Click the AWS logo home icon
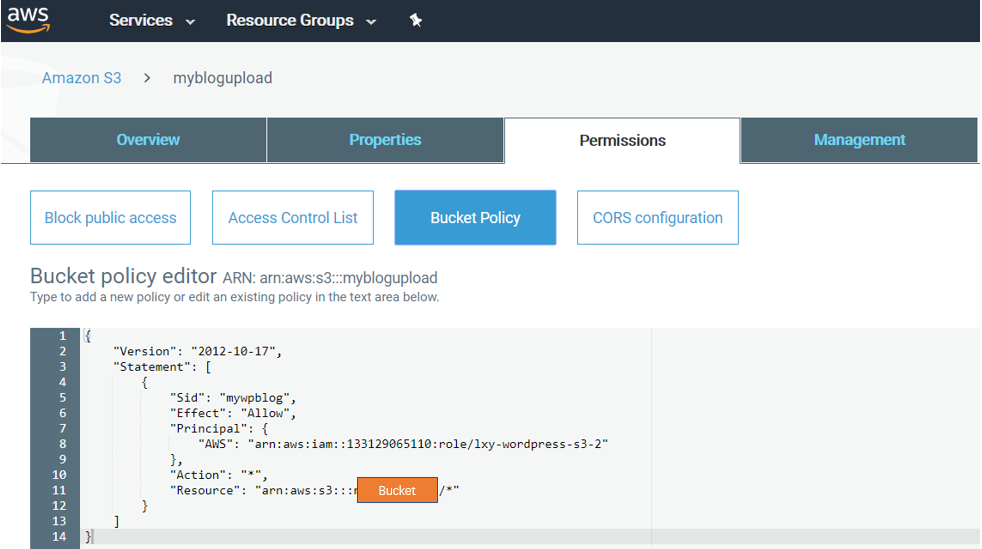This screenshot has width=982, height=549. tap(28, 19)
